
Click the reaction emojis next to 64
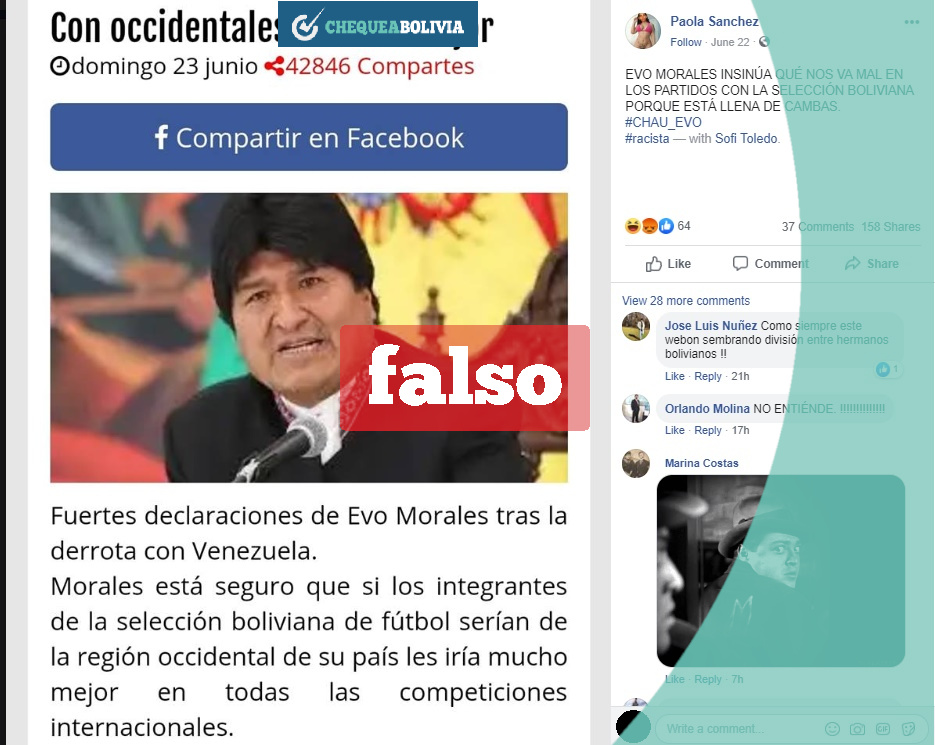pyautogui.click(x=649, y=226)
